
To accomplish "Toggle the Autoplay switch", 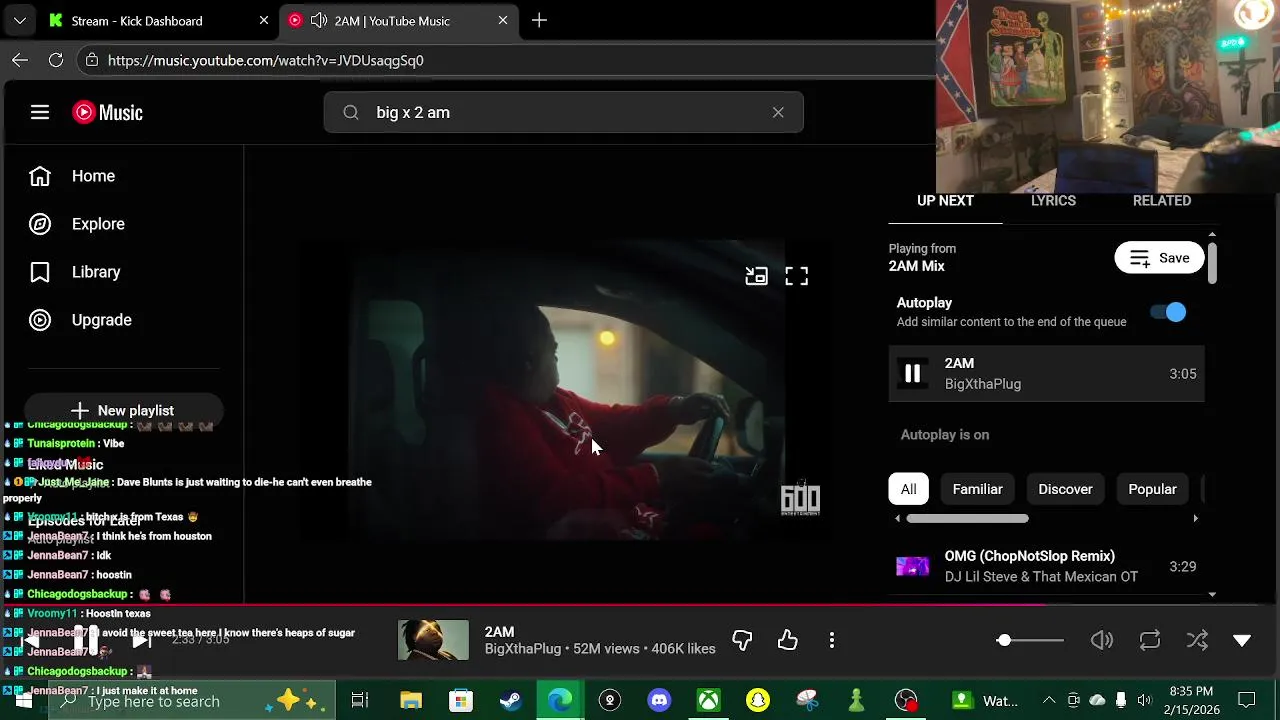I will [x=1168, y=312].
